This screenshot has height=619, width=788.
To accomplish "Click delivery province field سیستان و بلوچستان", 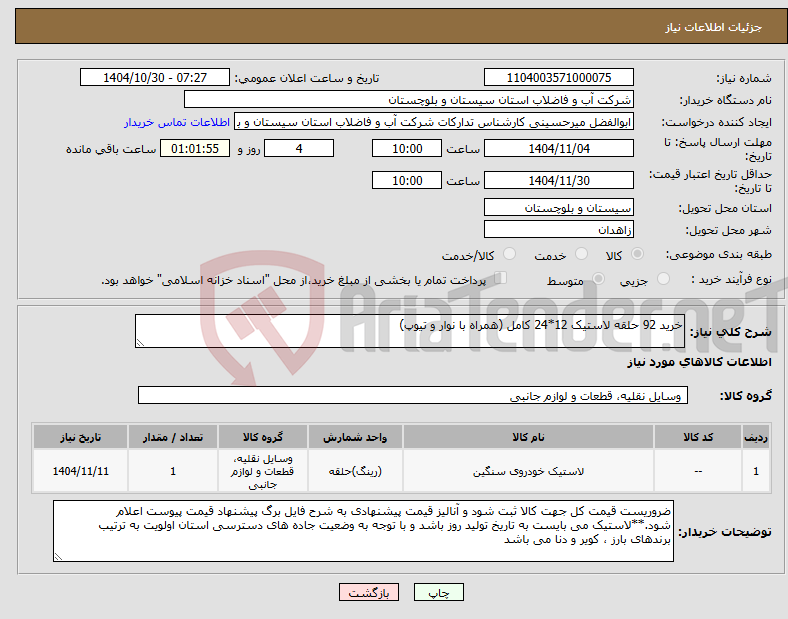I will [x=558, y=208].
